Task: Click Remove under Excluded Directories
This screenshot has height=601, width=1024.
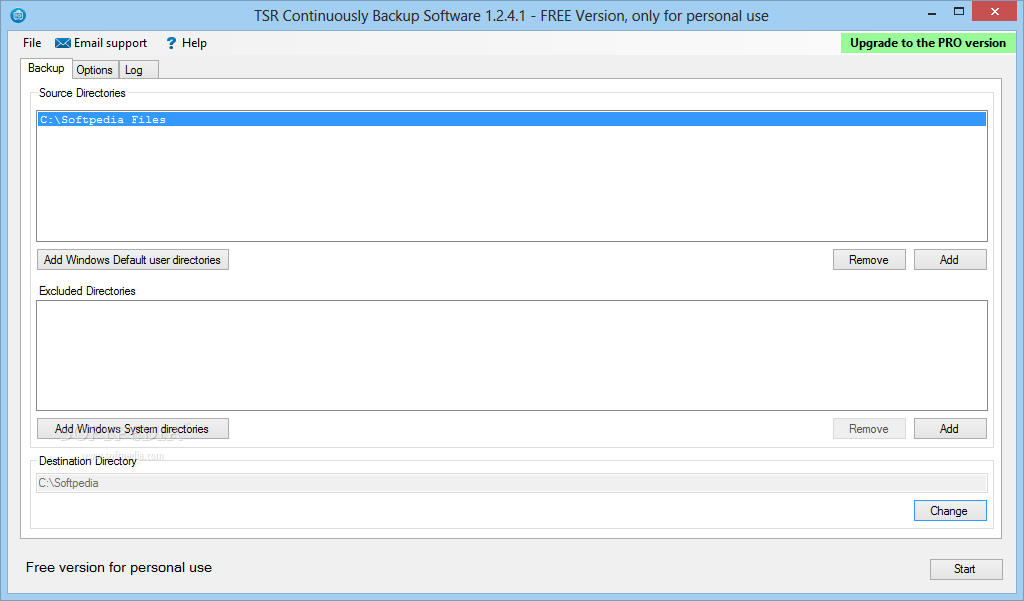Action: (869, 429)
